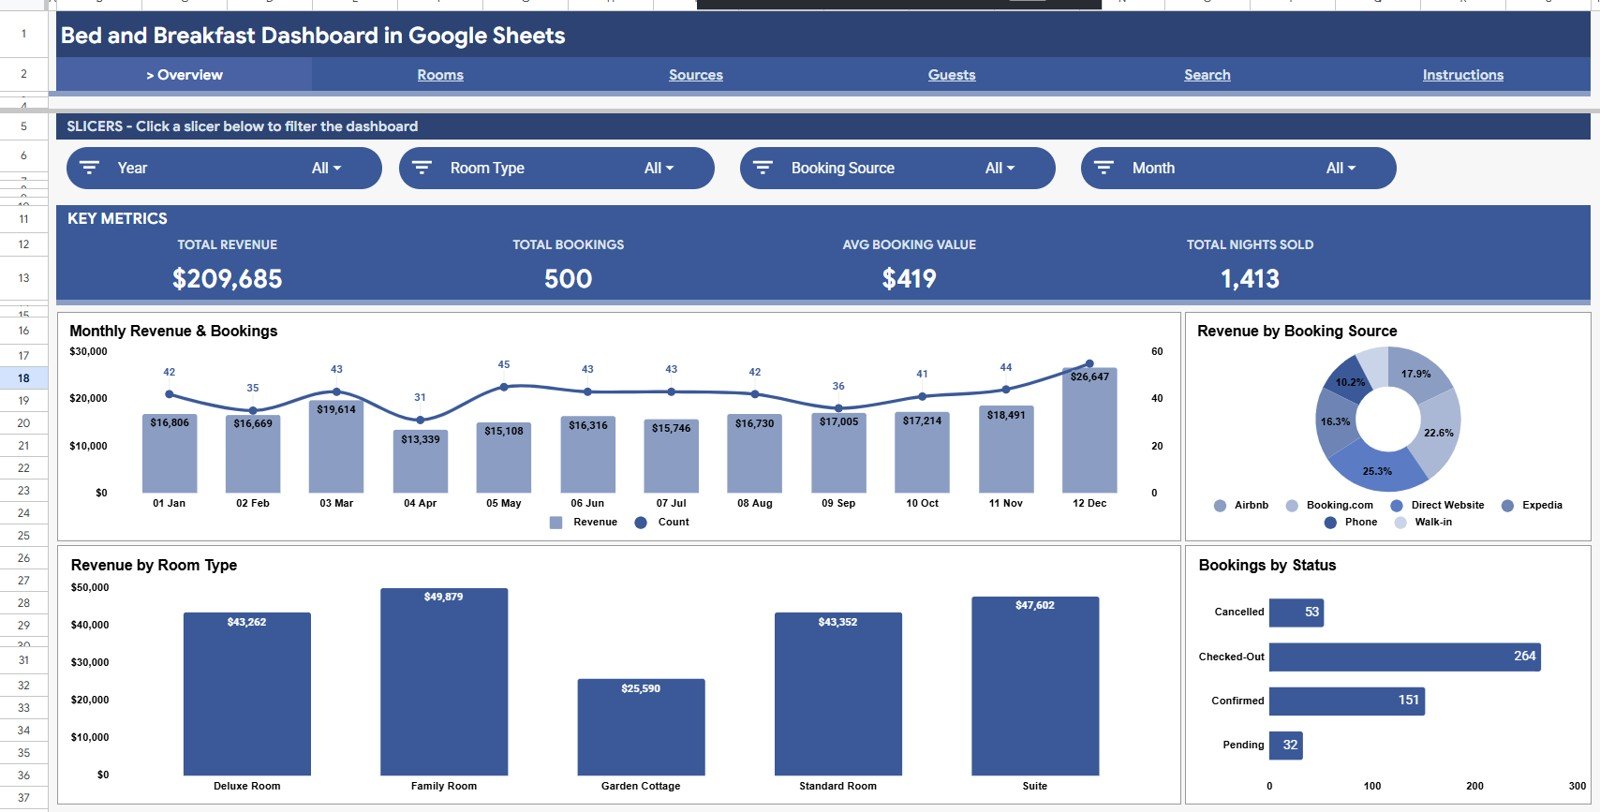Click the Phone legend dot
The height and width of the screenshot is (812, 1600).
pos(1330,522)
